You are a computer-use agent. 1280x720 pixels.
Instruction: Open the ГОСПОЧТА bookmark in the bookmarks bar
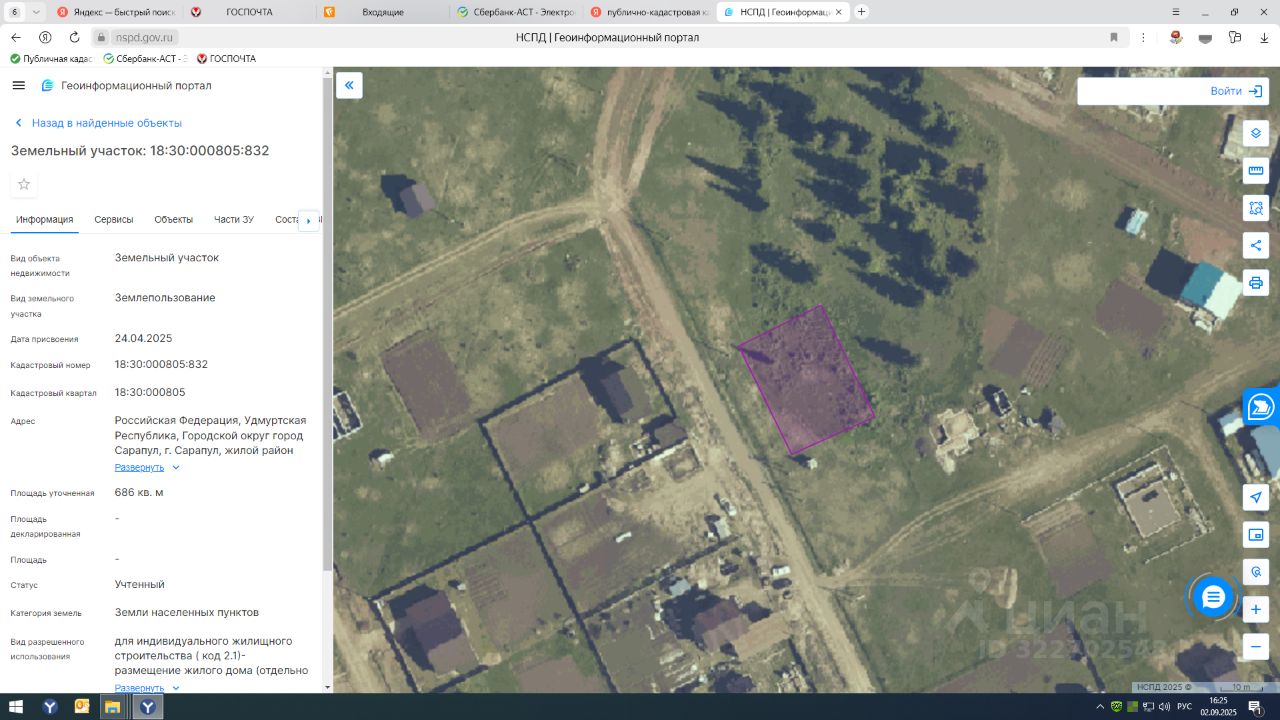226,59
